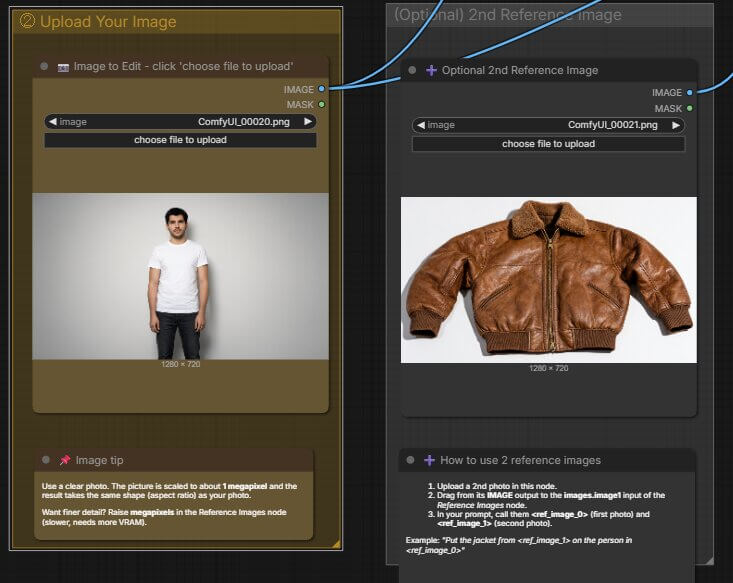Select next image with right arrow beside ComfyUI_00020.png
This screenshot has width=733, height=583.
pyautogui.click(x=308, y=122)
